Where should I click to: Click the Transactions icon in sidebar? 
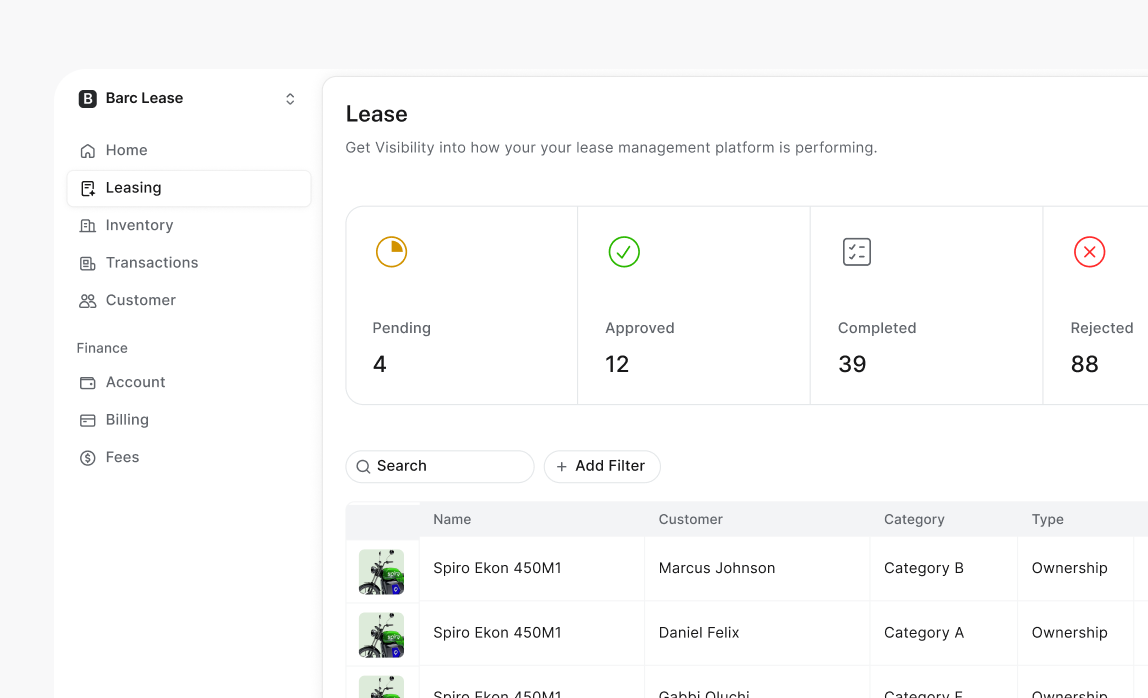tap(88, 263)
